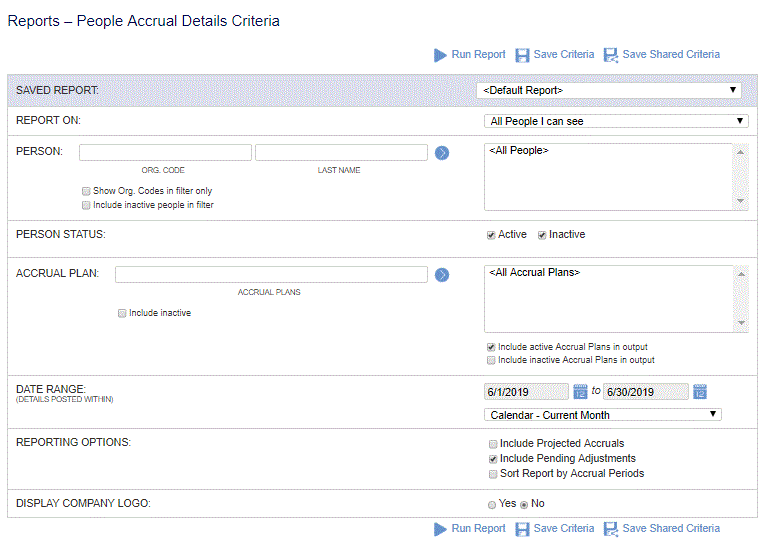784x552 pixels.
Task: Open the Calendar - Current Month dropdown
Action: click(x=602, y=414)
